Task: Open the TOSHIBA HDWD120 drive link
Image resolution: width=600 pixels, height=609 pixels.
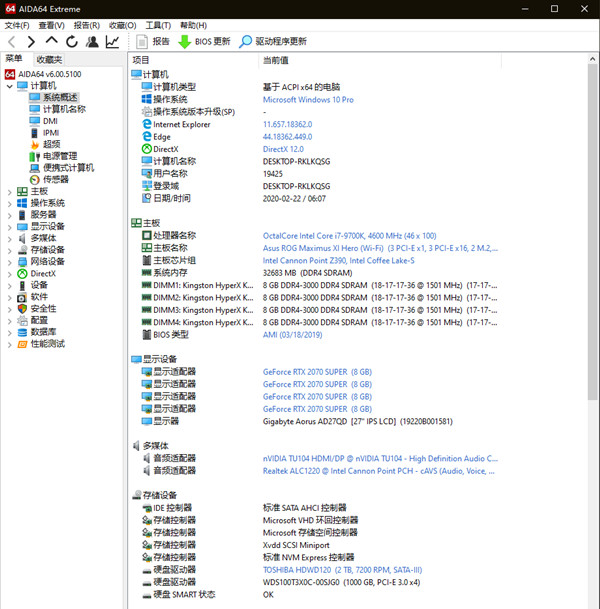Action: click(x=343, y=570)
